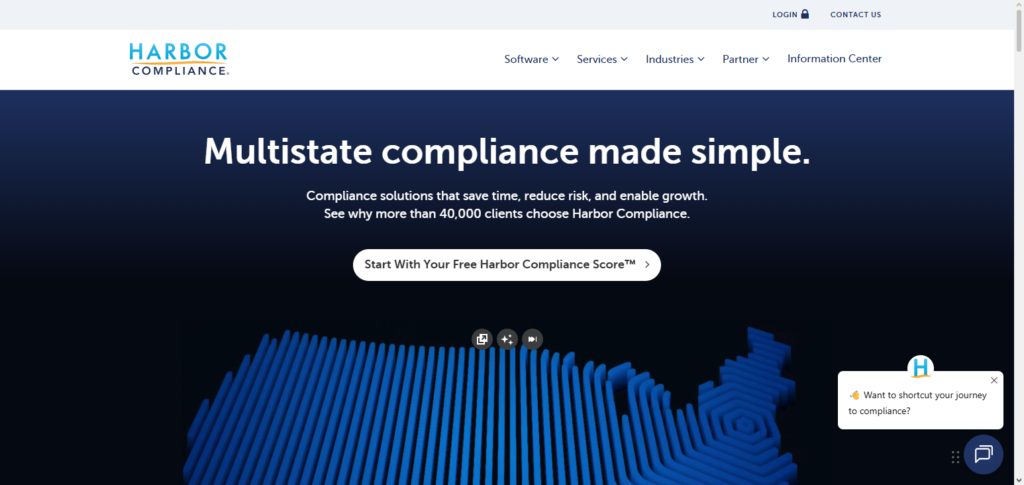Close the shortcut-to-compliance chat popup

pos(993,380)
